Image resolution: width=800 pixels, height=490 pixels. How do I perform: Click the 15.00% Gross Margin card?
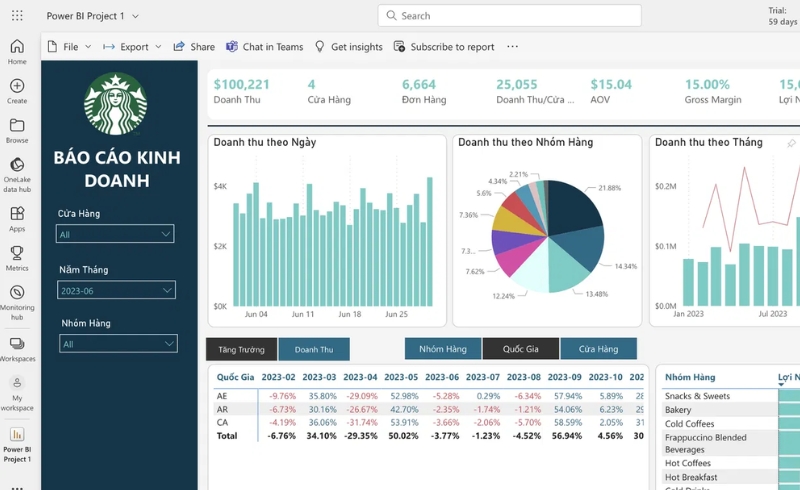point(713,91)
